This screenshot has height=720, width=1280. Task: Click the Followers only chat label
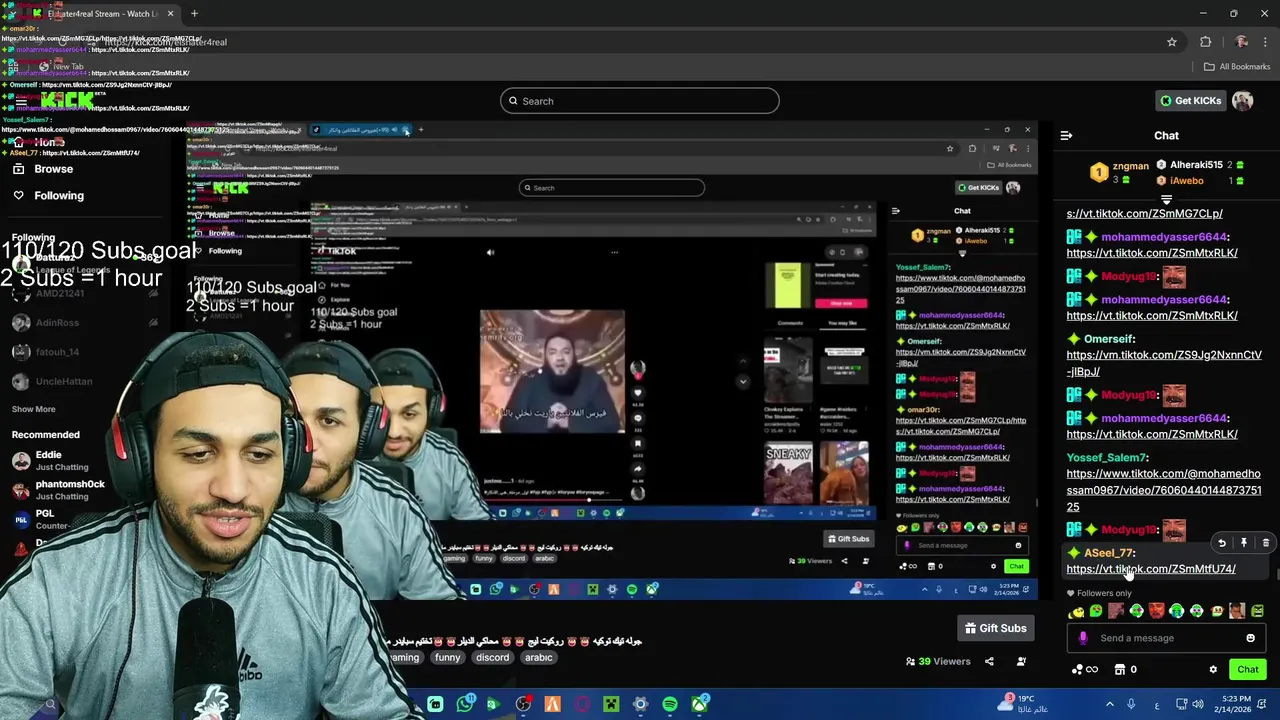pyautogui.click(x=1099, y=593)
